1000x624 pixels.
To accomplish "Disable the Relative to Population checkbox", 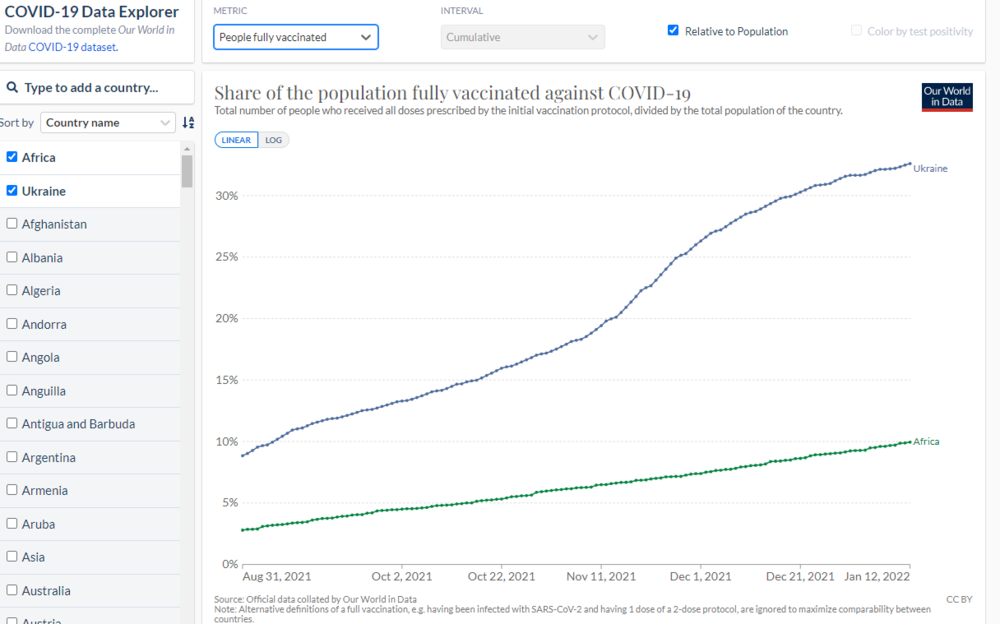I will [x=673, y=31].
